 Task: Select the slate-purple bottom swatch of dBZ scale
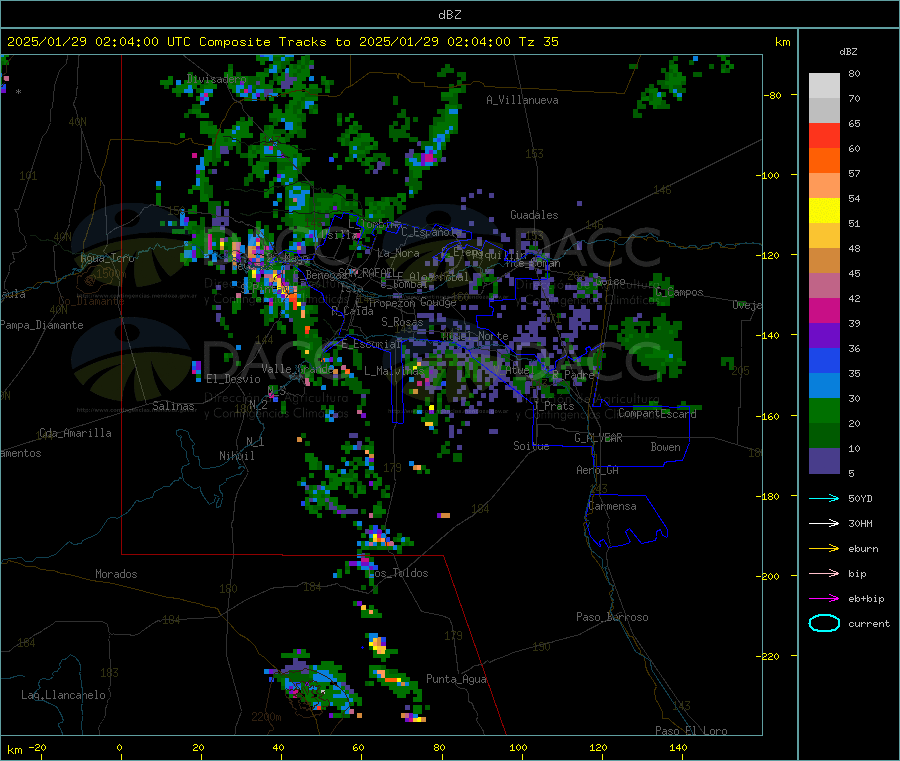point(824,461)
